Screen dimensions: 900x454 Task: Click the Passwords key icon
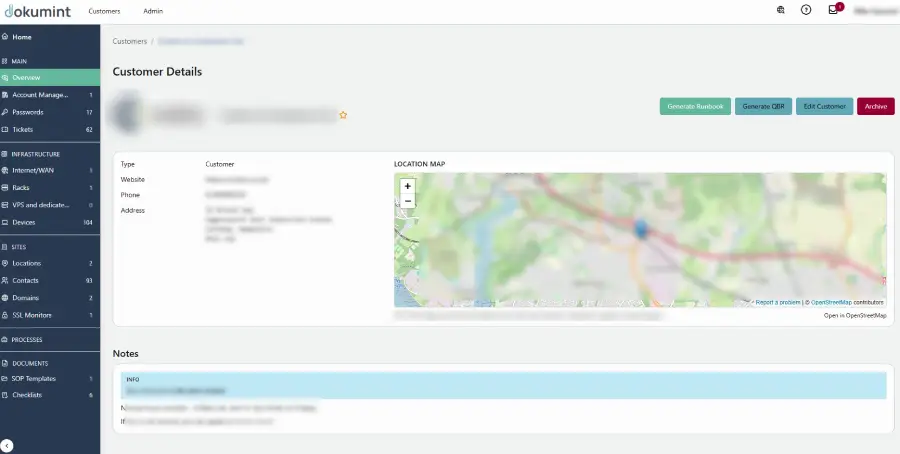click(5, 112)
